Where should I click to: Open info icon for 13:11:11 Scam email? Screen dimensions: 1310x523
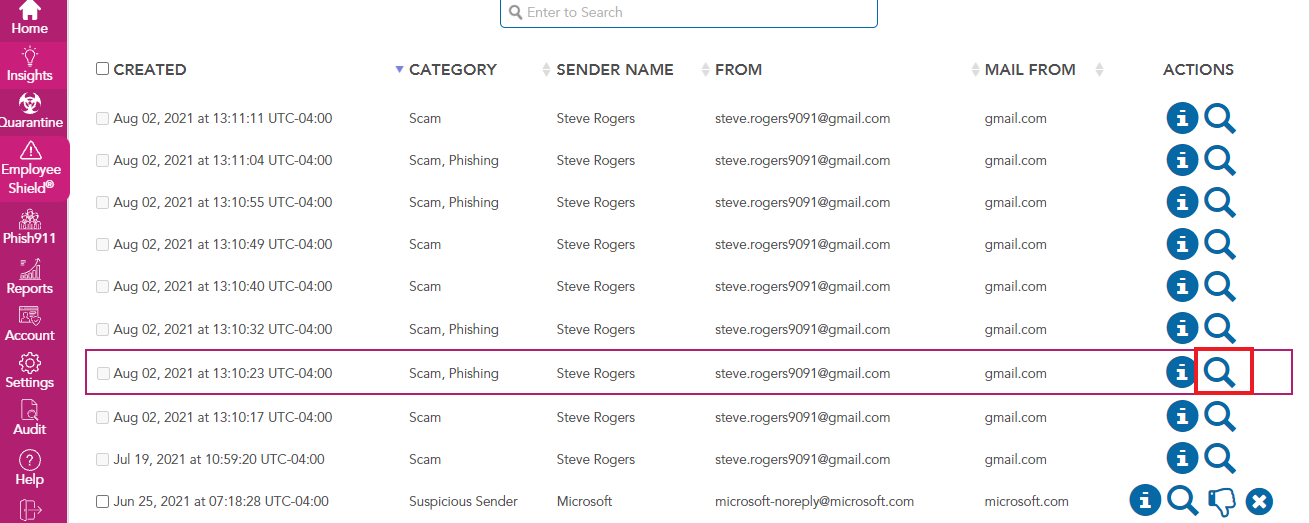point(1182,119)
